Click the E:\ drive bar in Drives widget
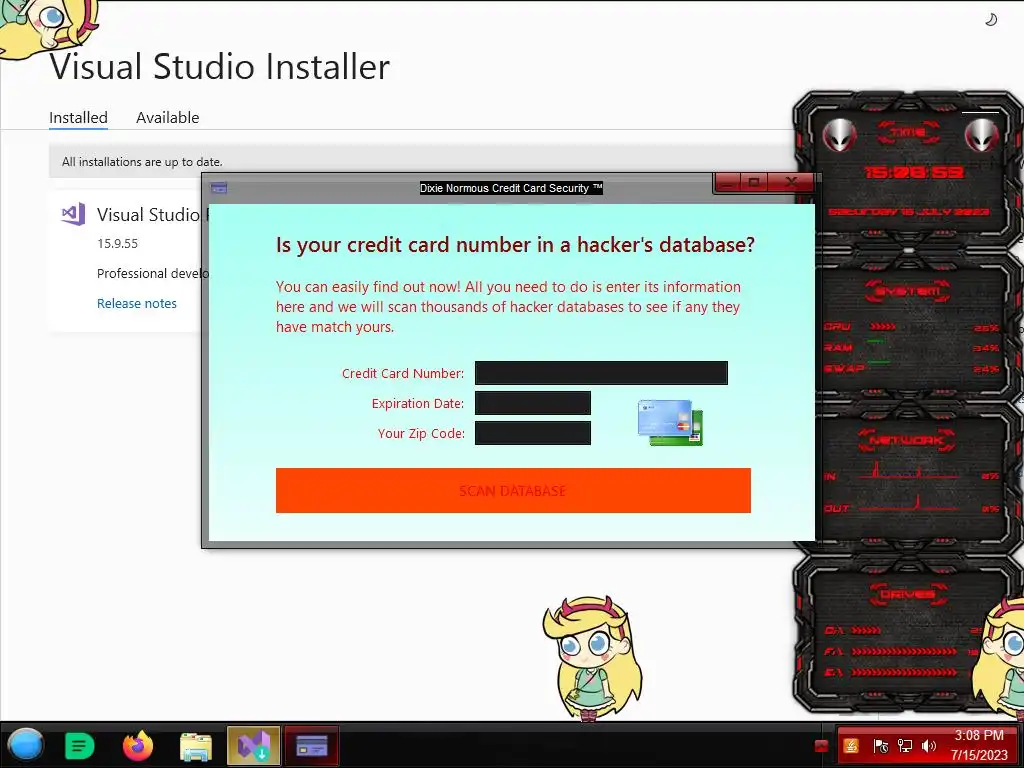 coord(904,672)
